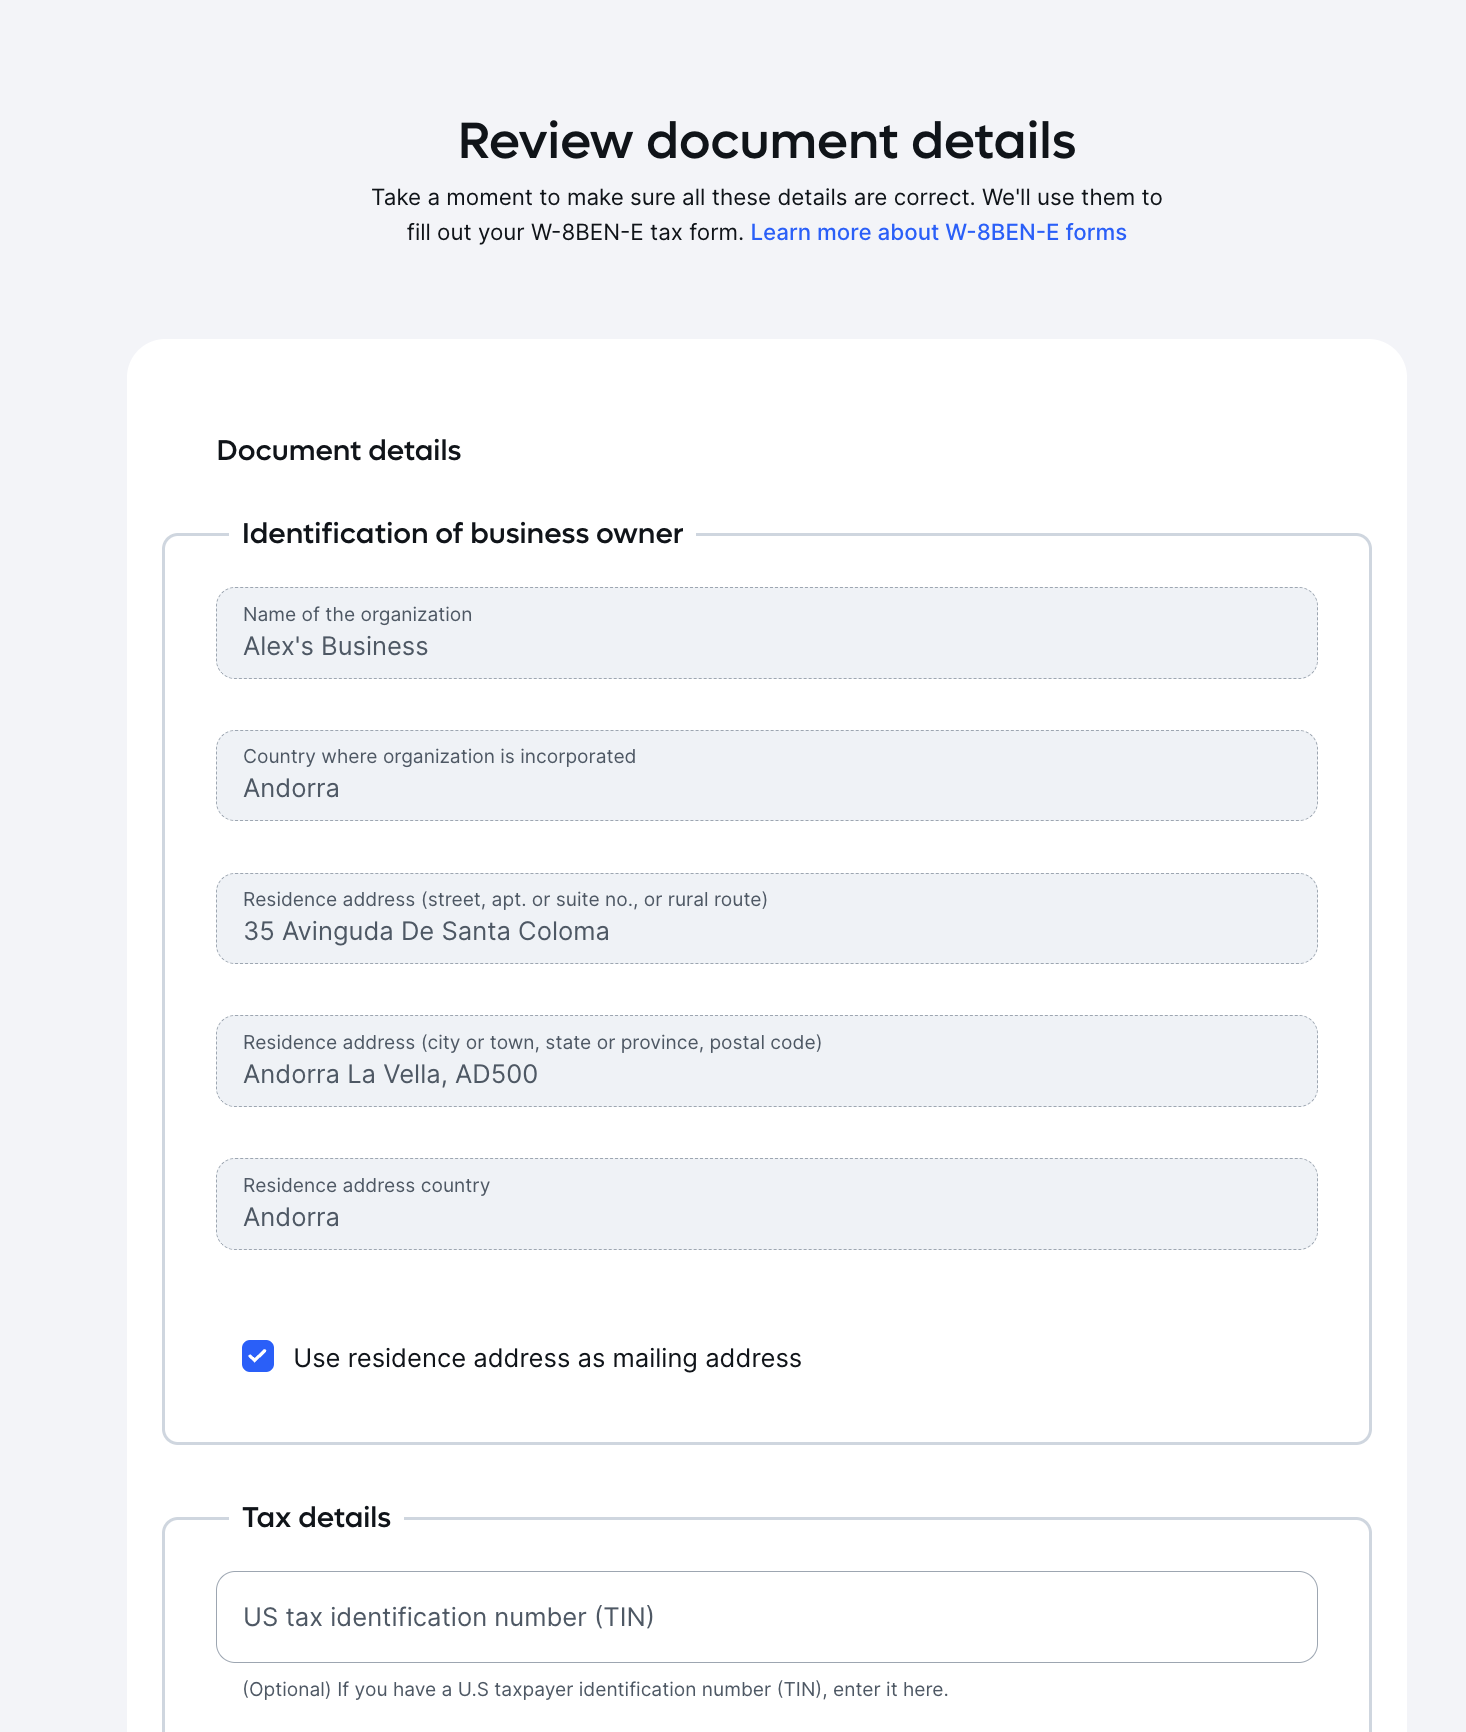Image resolution: width=1466 pixels, height=1732 pixels.
Task: Select the Residence address country field
Action: click(767, 1204)
